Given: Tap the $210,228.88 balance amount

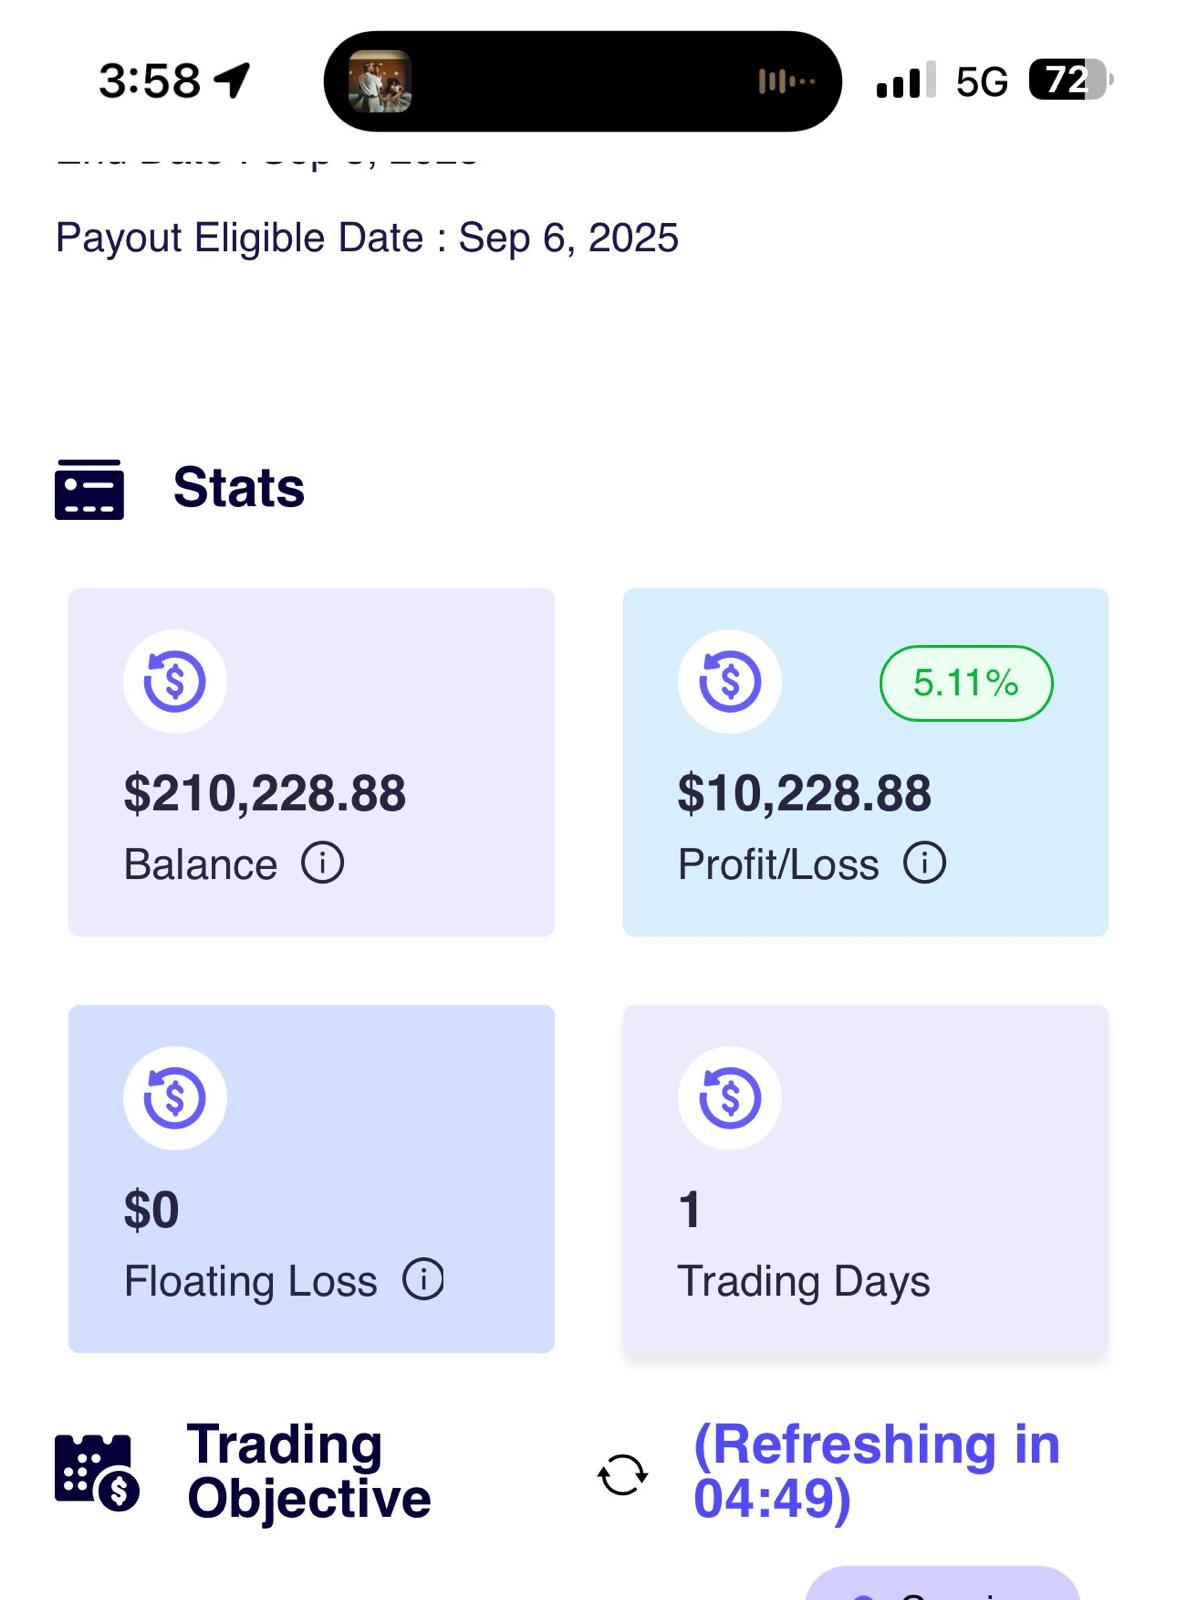Looking at the screenshot, I should pyautogui.click(x=264, y=793).
